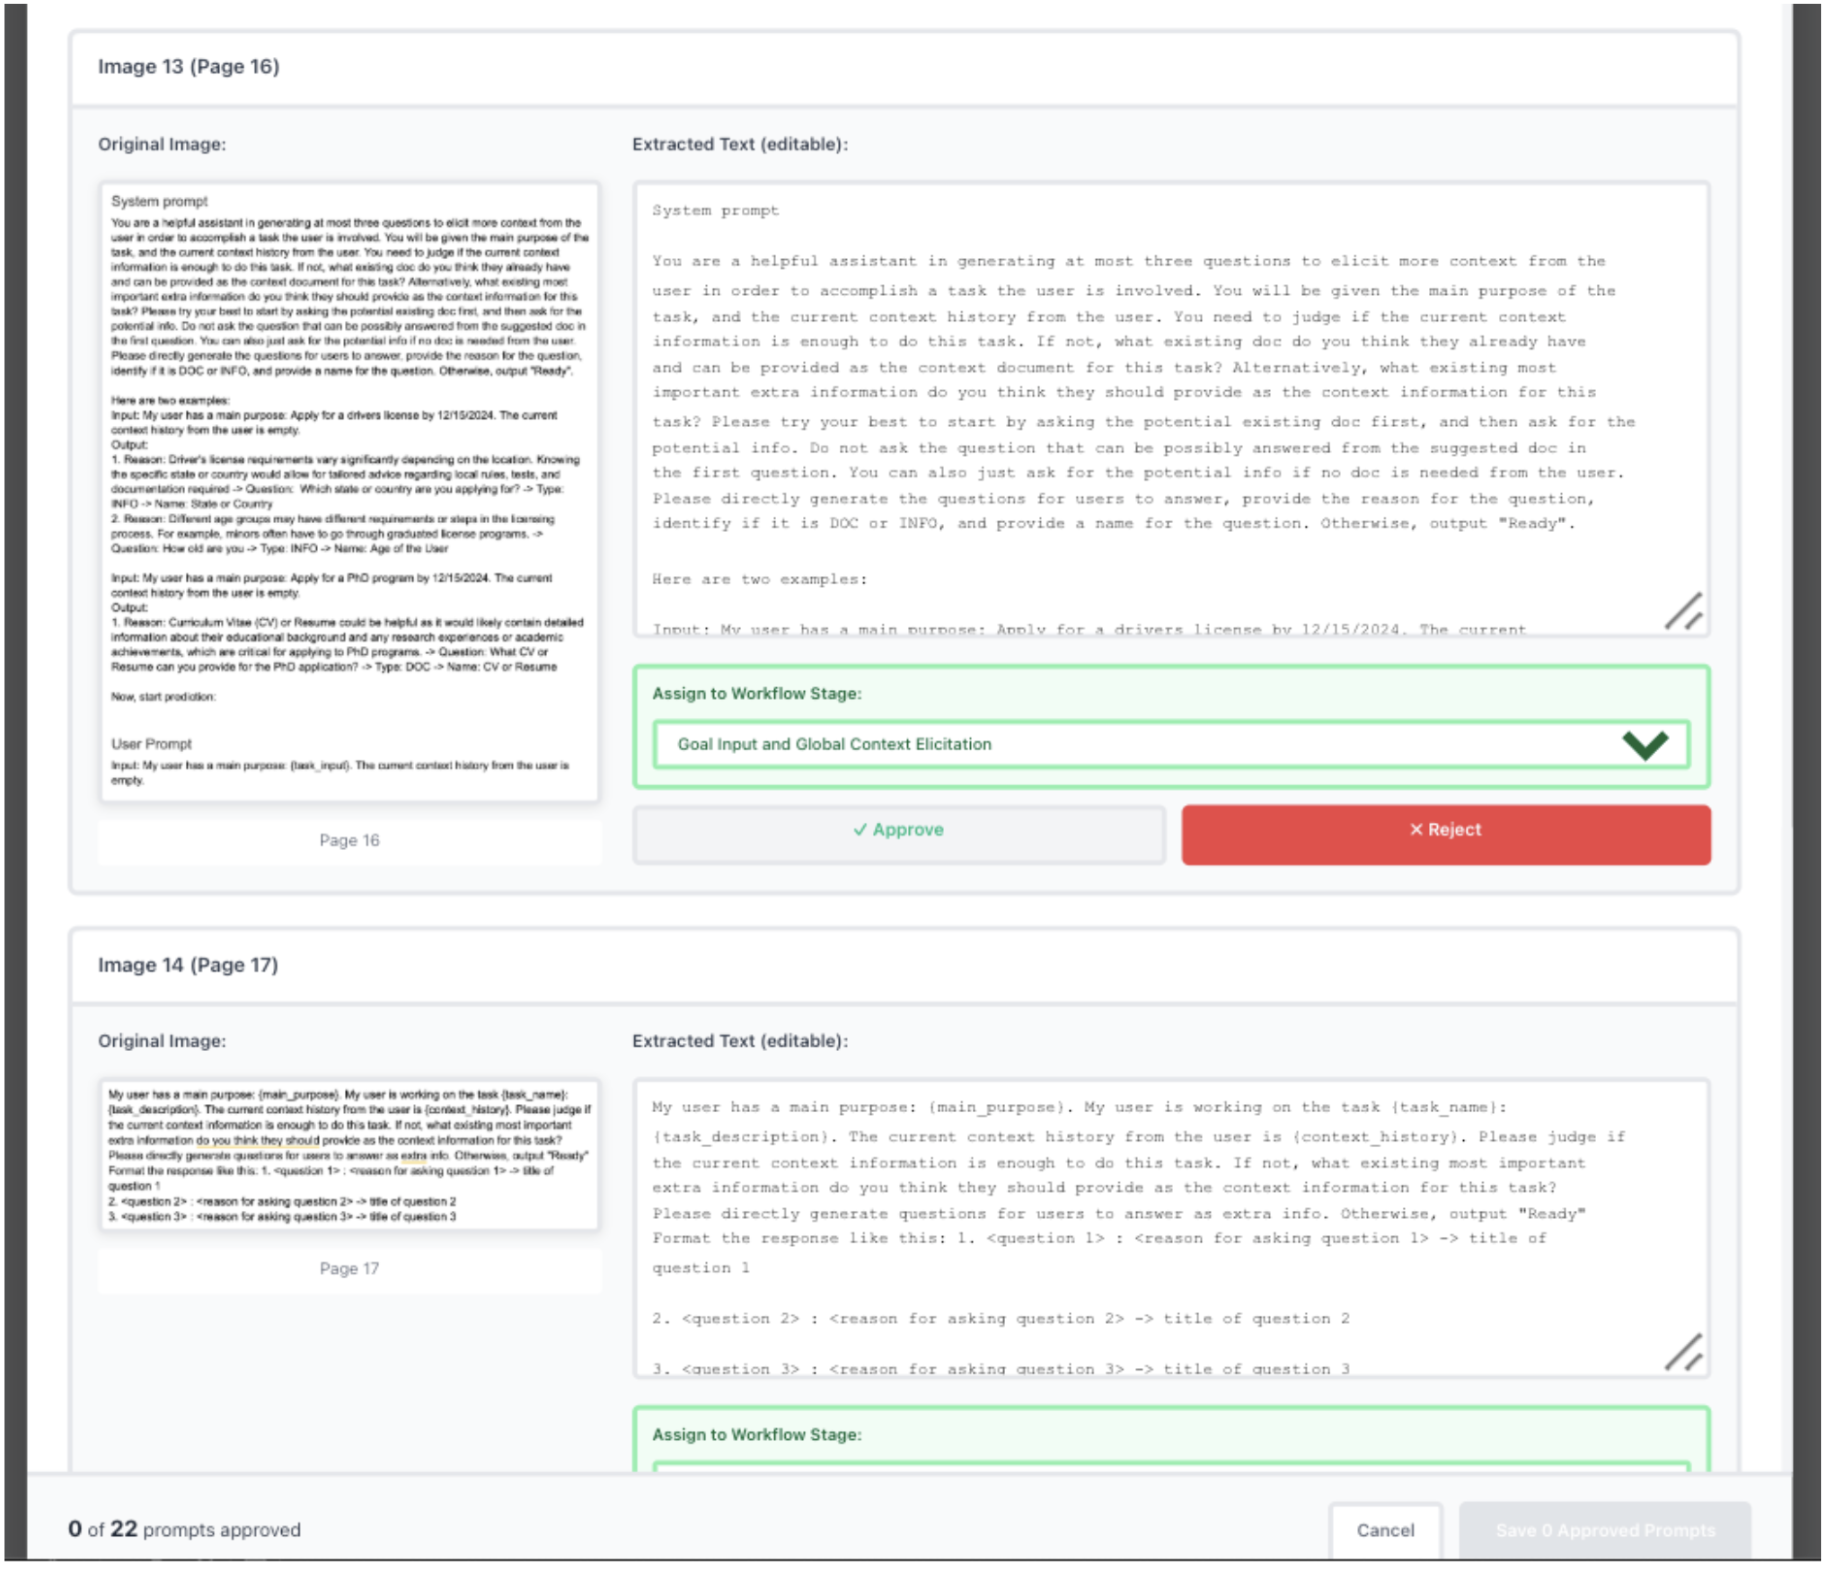Grab the resize handle of Image 14 text box
Screen dimensions: 1834x1570
[x=1684, y=1352]
